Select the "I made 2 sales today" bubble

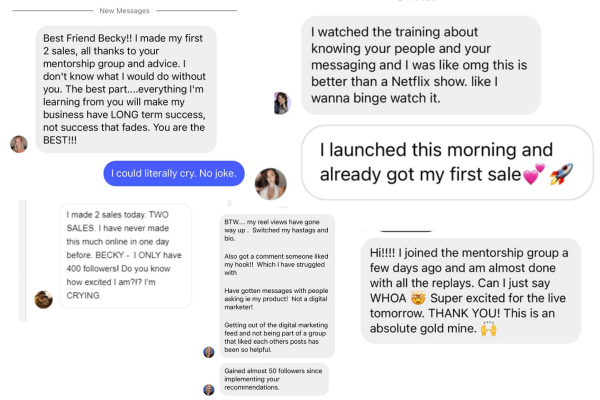tap(126, 256)
